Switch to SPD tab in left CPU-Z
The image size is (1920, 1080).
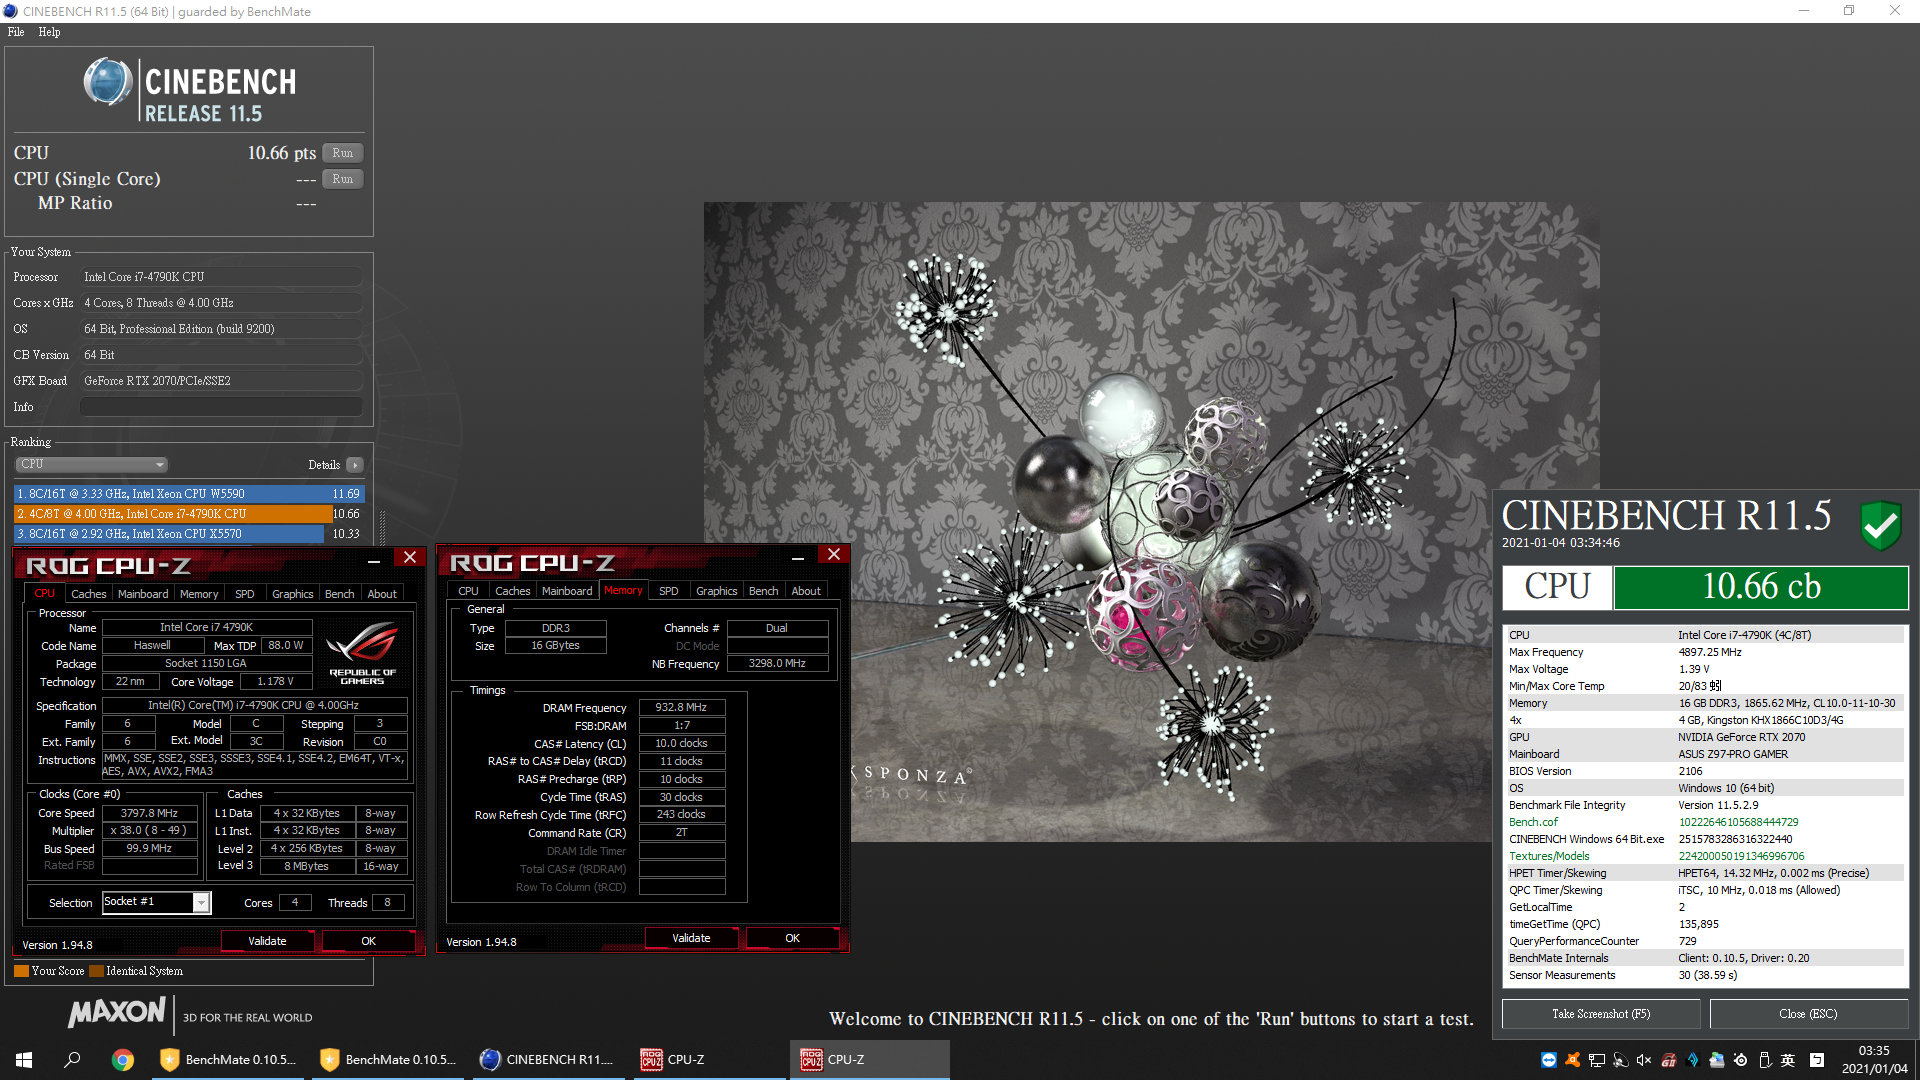click(x=245, y=594)
